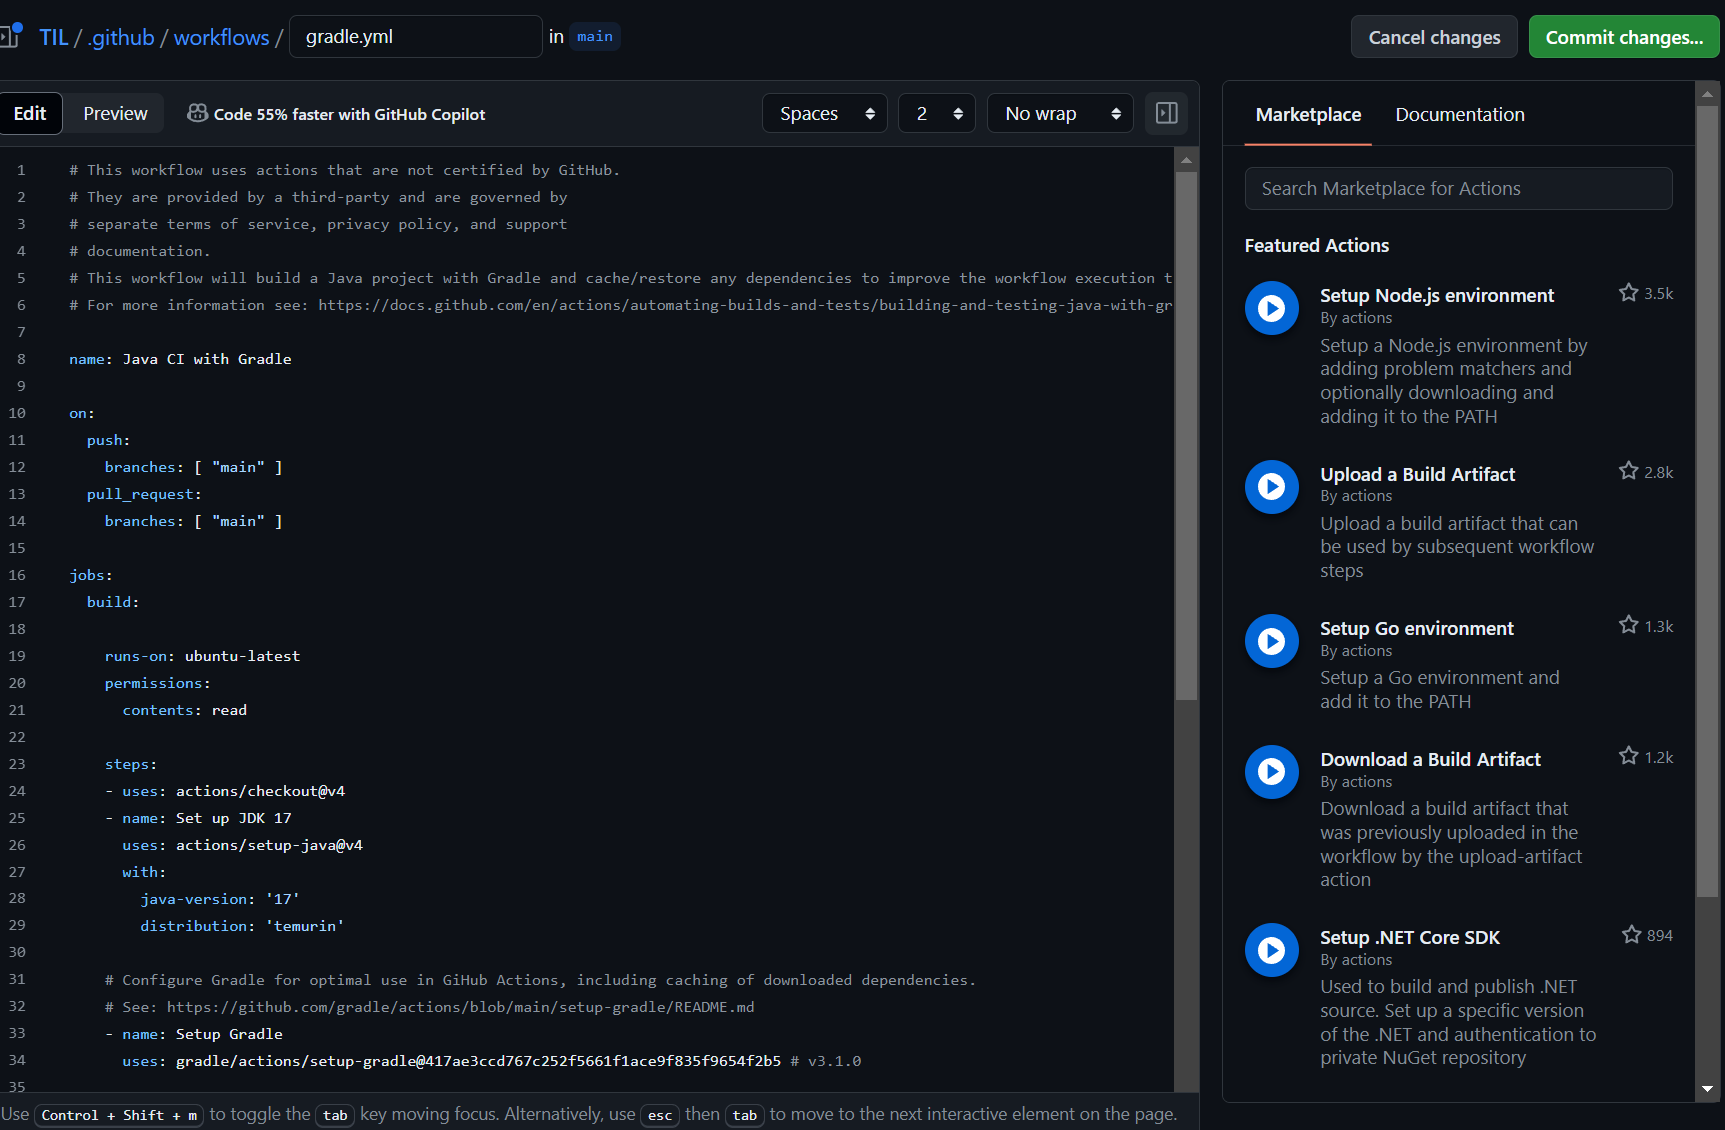Click the 'contents: read' line
Screen dimensions: 1725x1130
pyautogui.click(x=184, y=710)
